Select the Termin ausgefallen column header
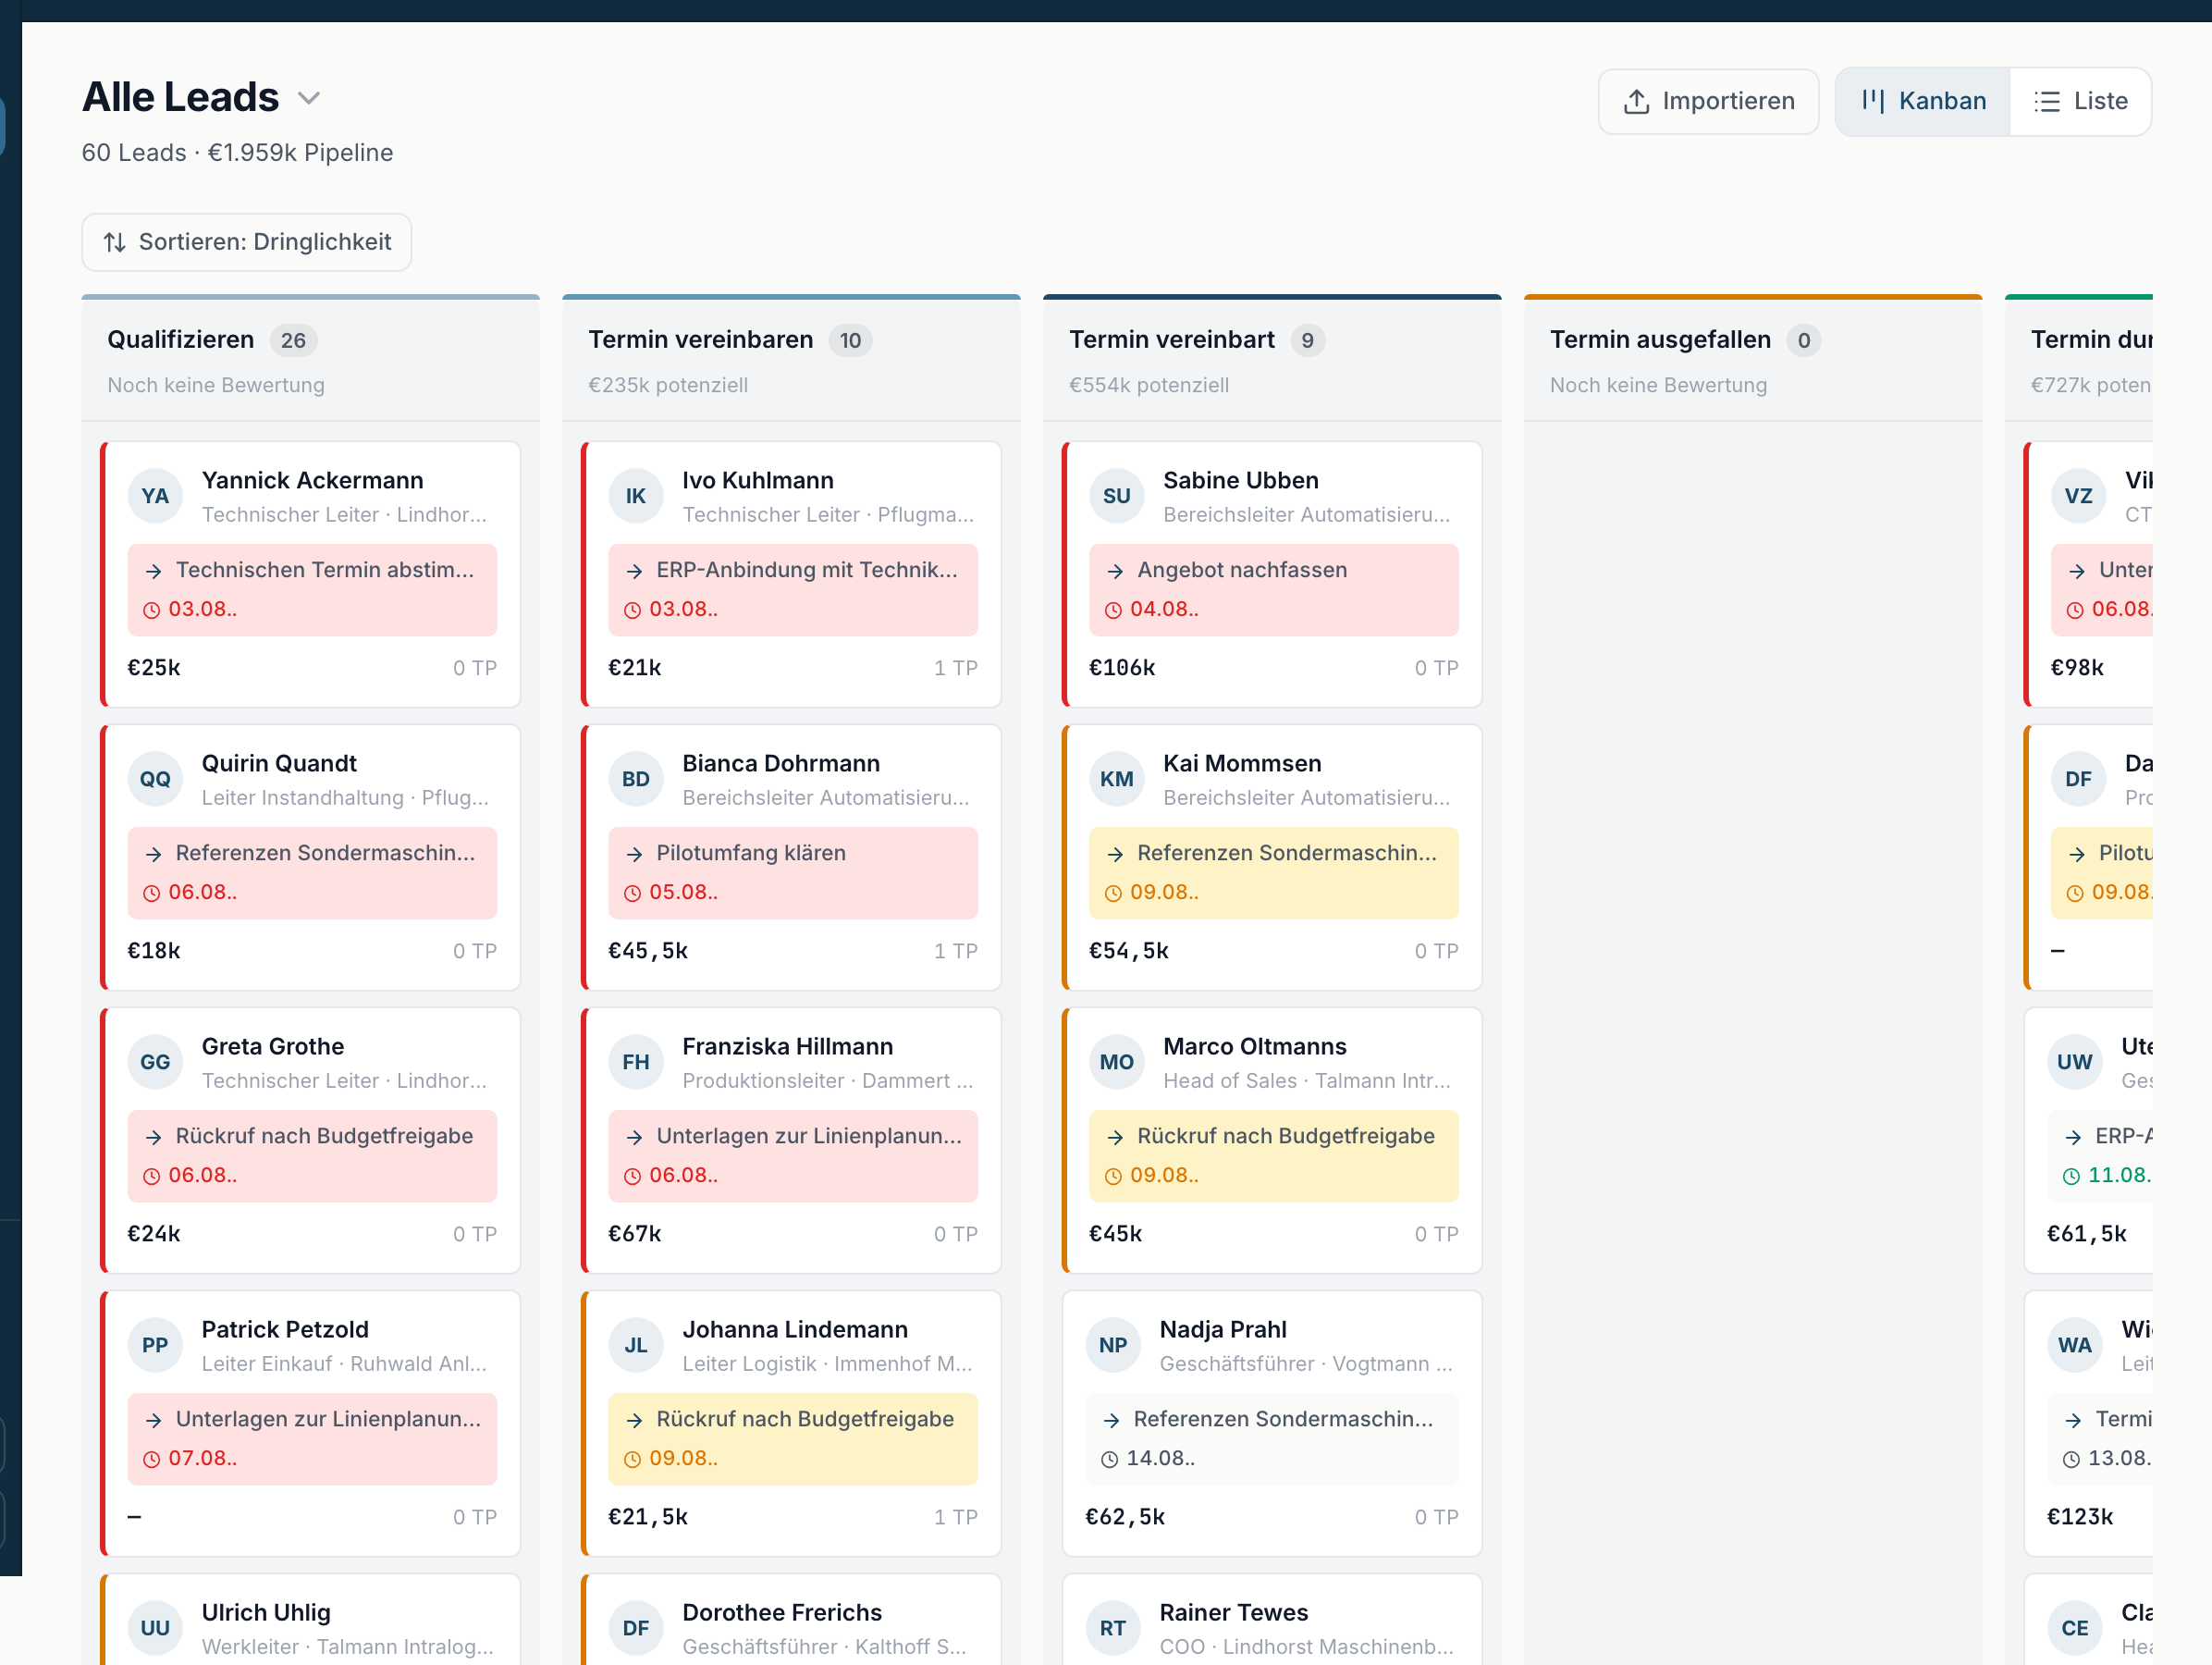Image resolution: width=2212 pixels, height=1665 pixels. point(1753,359)
